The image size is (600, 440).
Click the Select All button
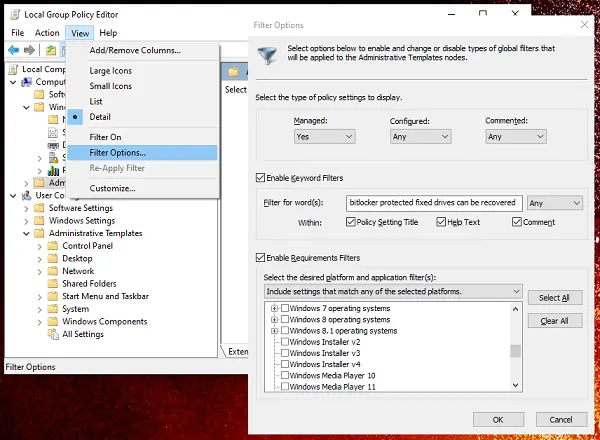pyautogui.click(x=555, y=298)
